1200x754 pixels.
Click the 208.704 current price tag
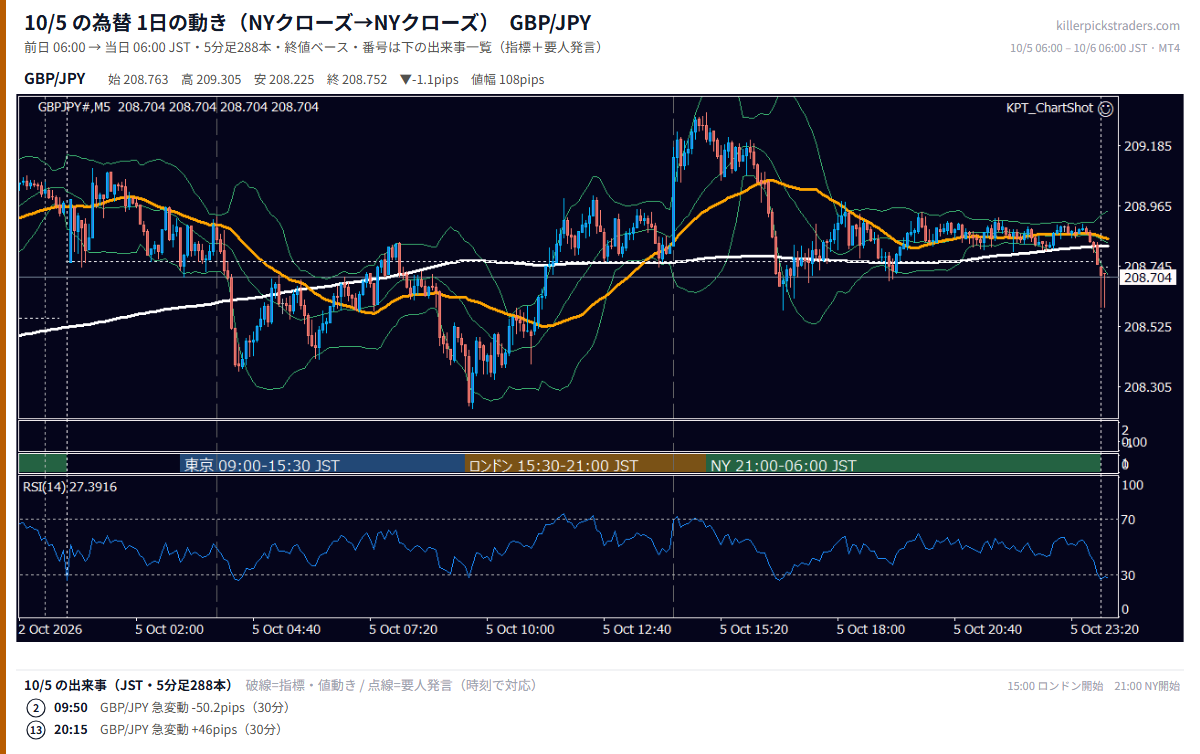tap(1148, 278)
